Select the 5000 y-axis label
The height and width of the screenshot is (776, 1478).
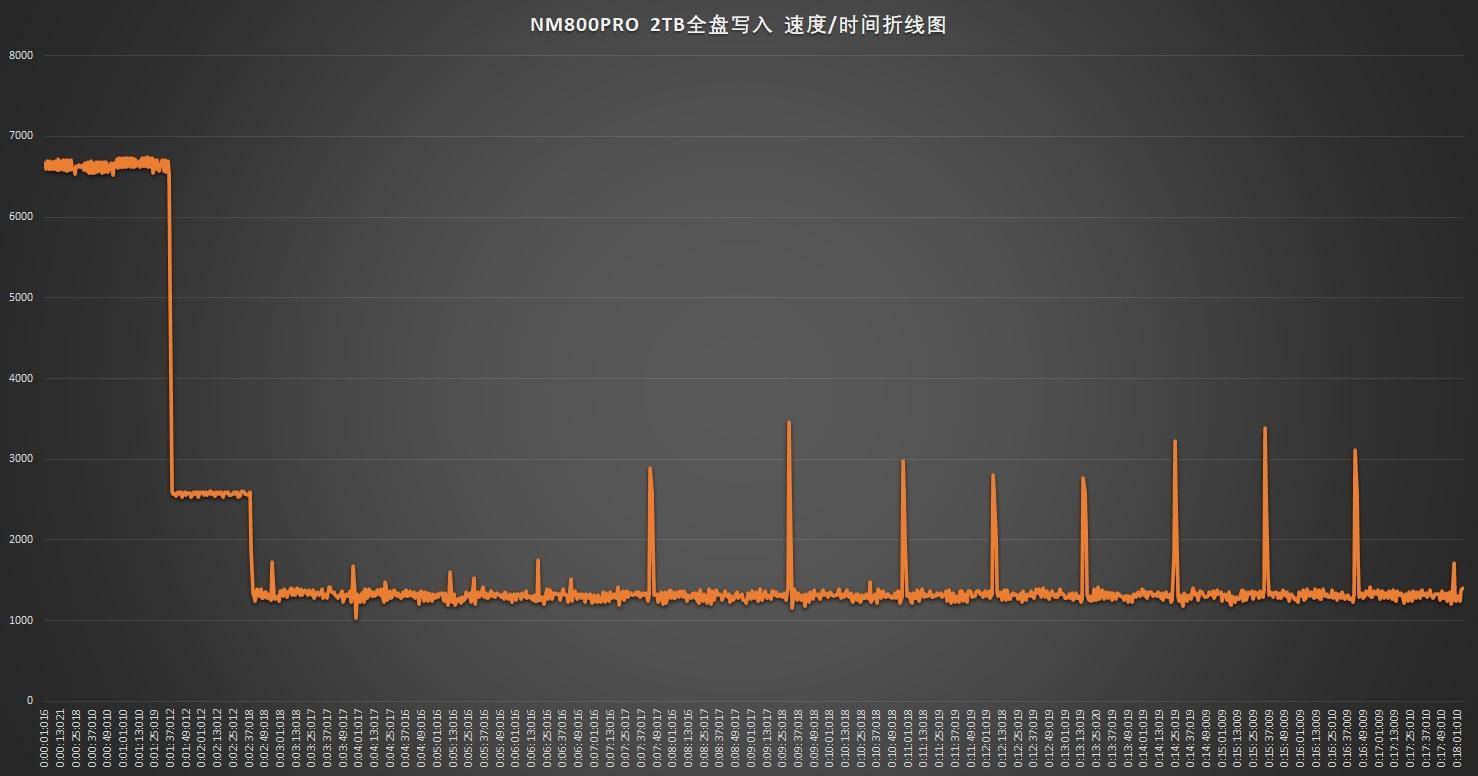click(x=21, y=297)
